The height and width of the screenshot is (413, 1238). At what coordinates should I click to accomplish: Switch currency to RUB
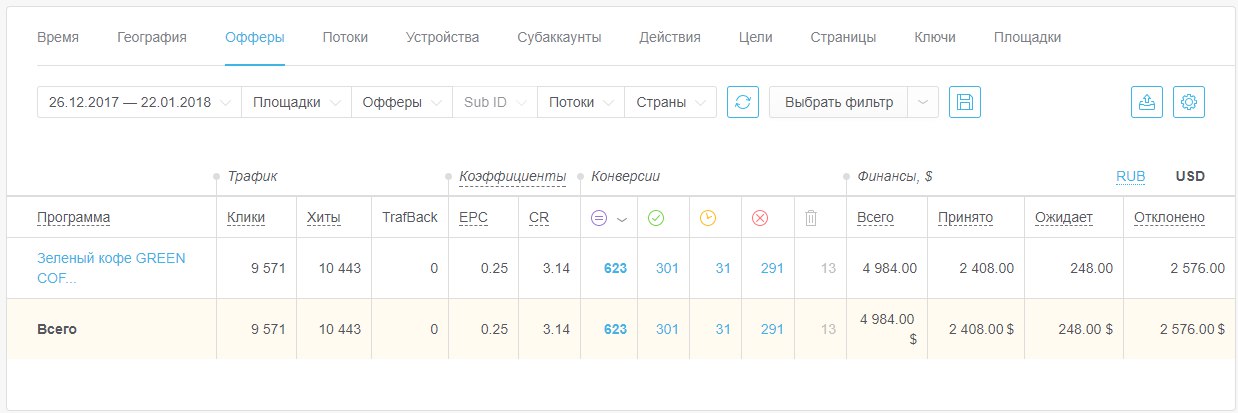(1130, 176)
